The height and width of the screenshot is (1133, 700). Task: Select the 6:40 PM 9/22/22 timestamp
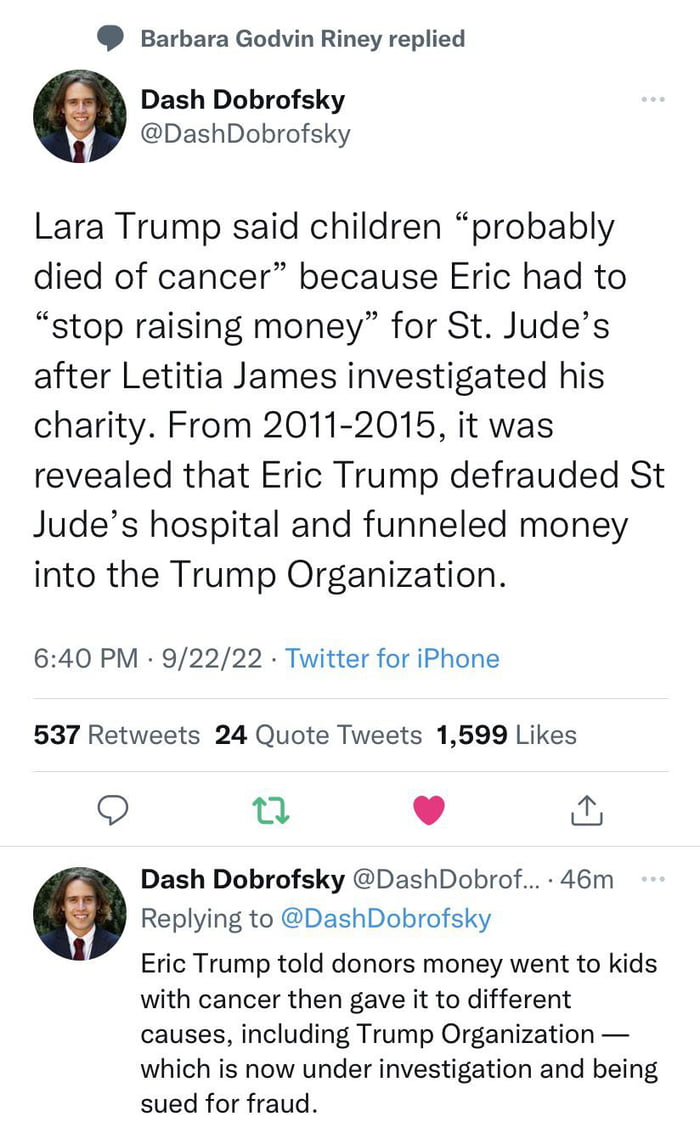click(x=148, y=658)
